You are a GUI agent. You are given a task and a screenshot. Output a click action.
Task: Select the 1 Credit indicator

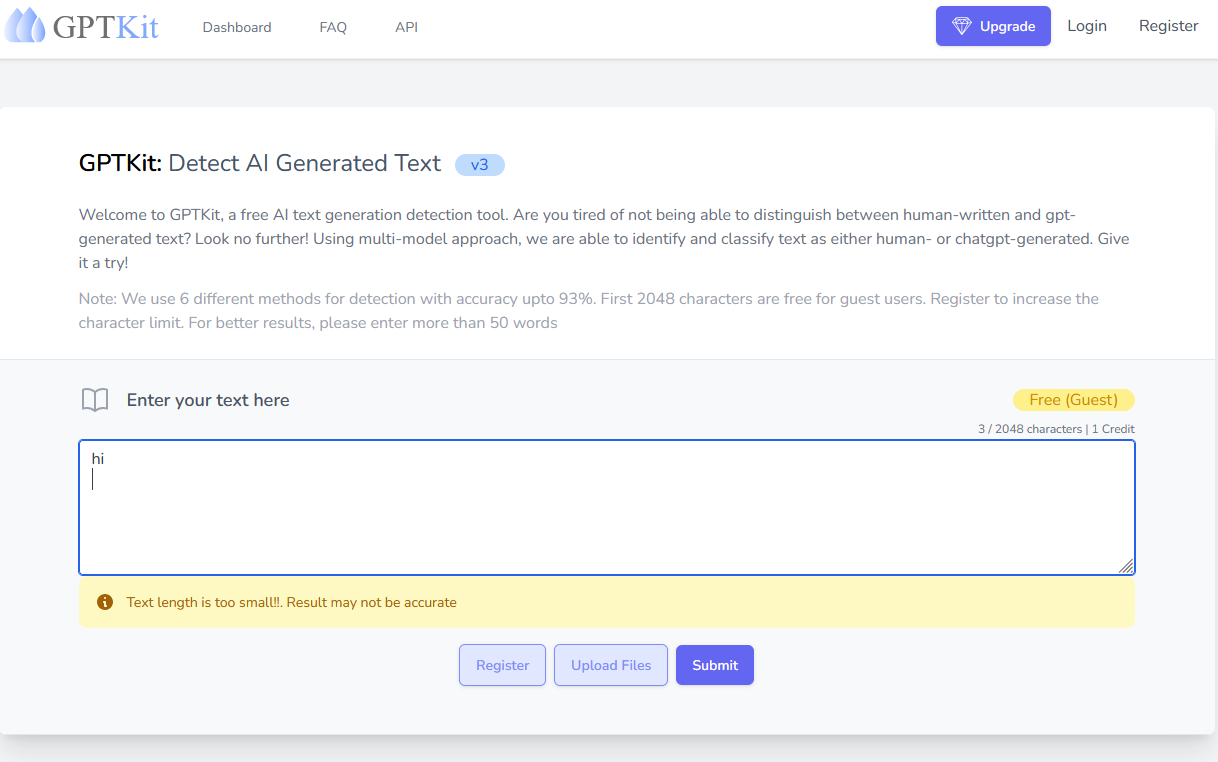point(1112,428)
